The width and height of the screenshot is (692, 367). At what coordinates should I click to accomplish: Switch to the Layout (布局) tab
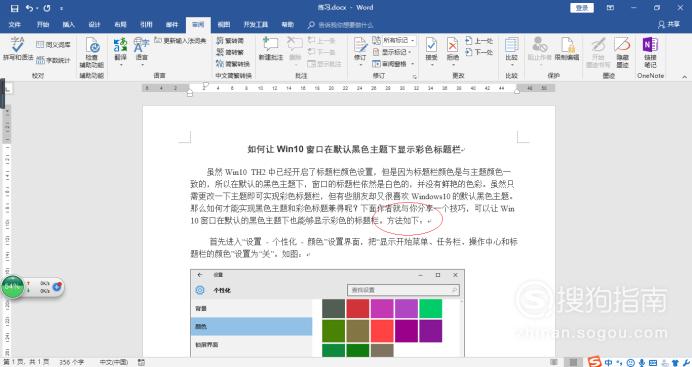(x=120, y=25)
